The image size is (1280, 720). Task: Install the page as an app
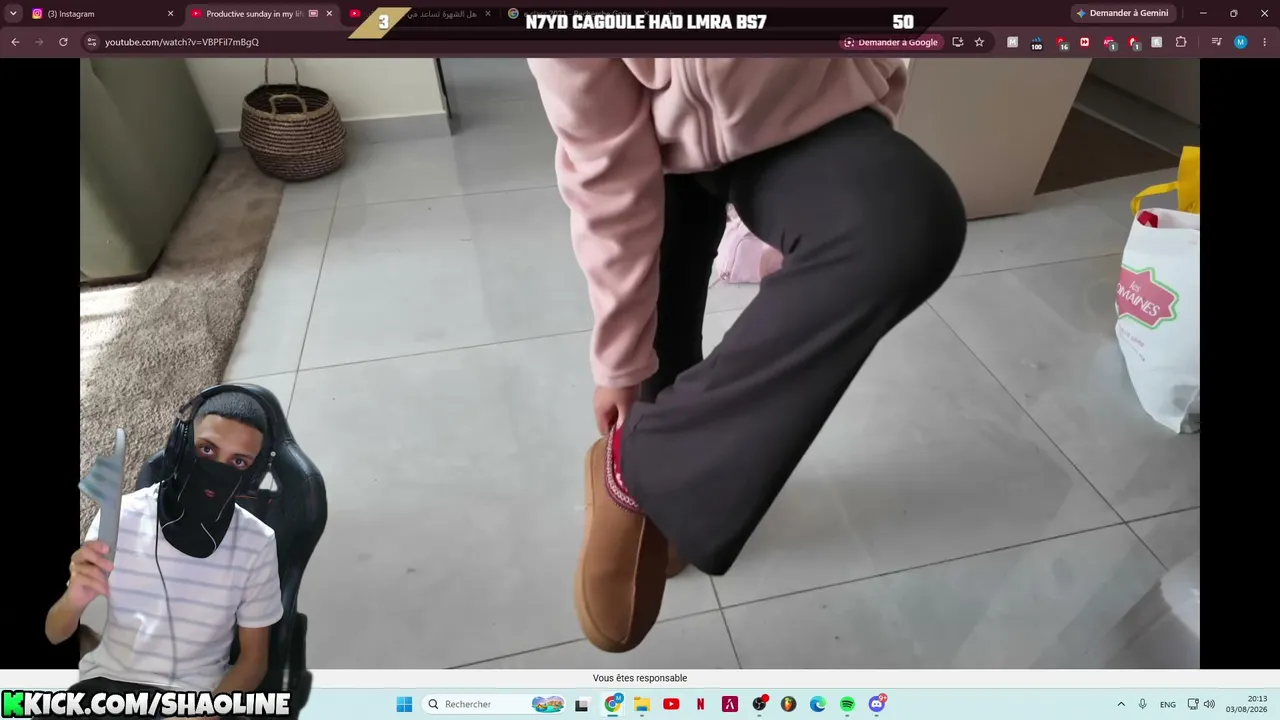click(x=958, y=42)
